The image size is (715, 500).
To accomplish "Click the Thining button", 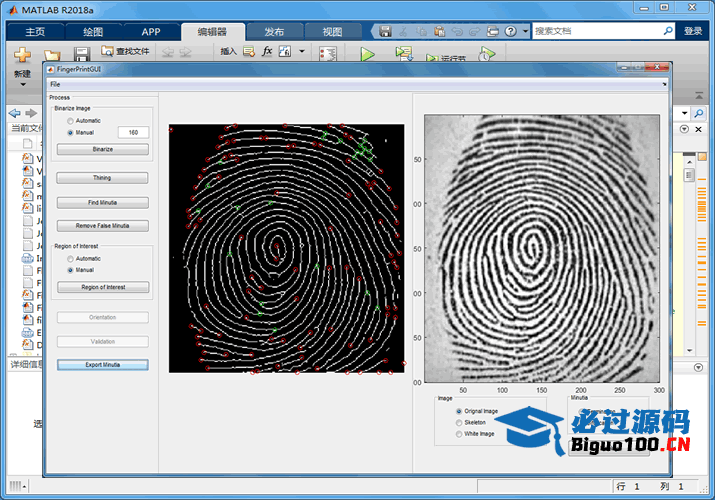I will coord(102,178).
